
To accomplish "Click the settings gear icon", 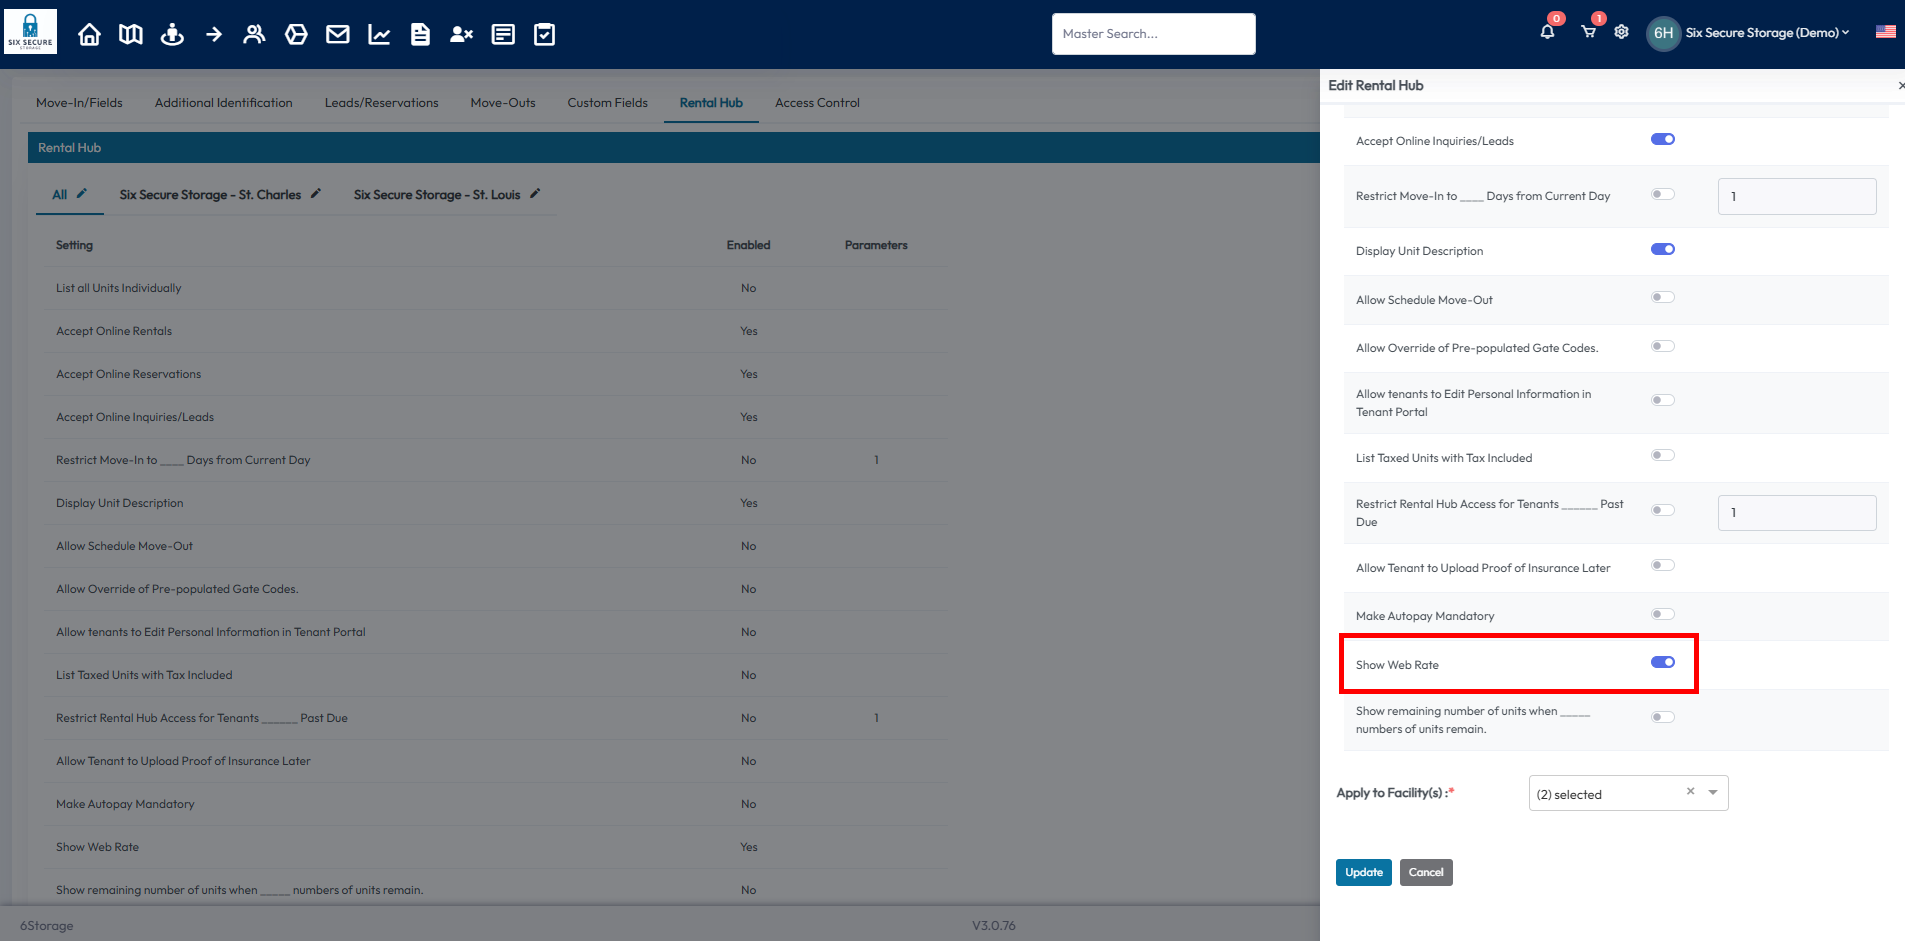I will [x=1621, y=32].
